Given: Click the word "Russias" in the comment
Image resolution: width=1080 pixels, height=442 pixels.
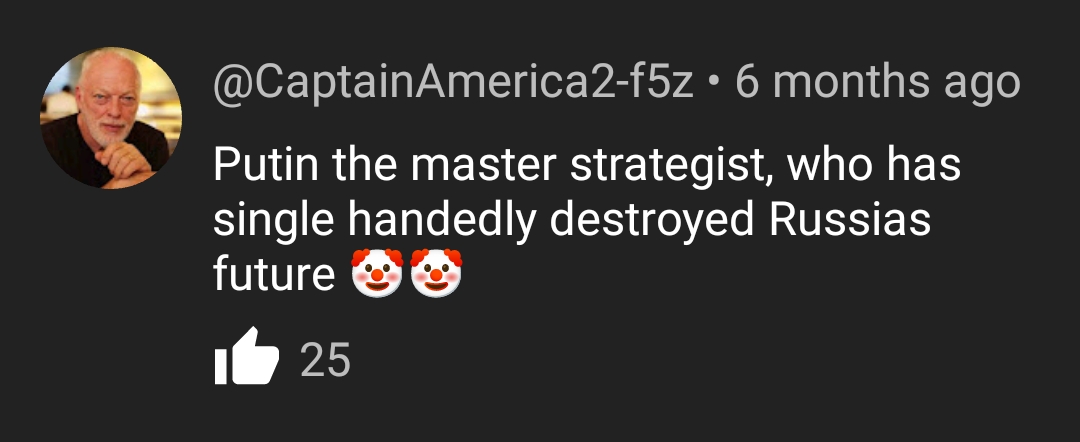Looking at the screenshot, I should 850,219.
